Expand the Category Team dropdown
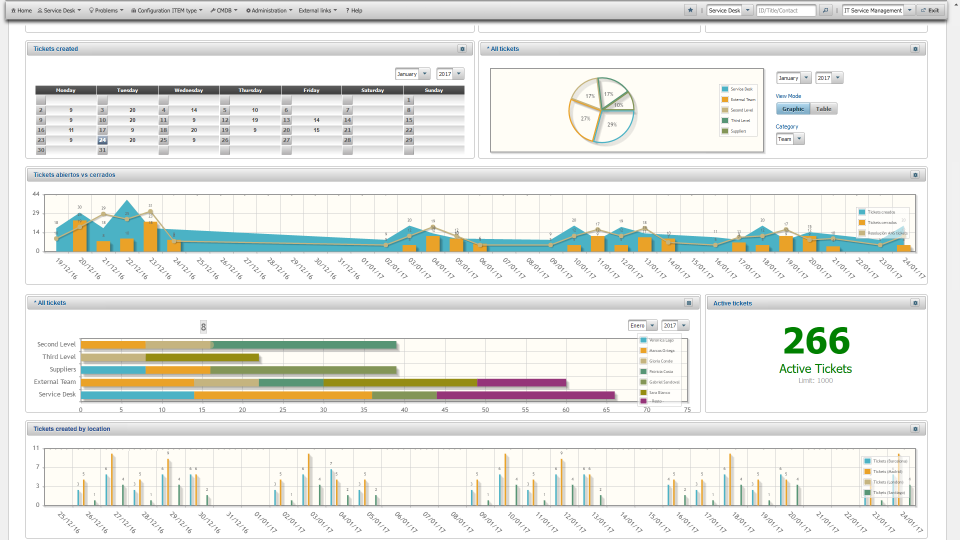The image size is (960, 540). (x=790, y=139)
